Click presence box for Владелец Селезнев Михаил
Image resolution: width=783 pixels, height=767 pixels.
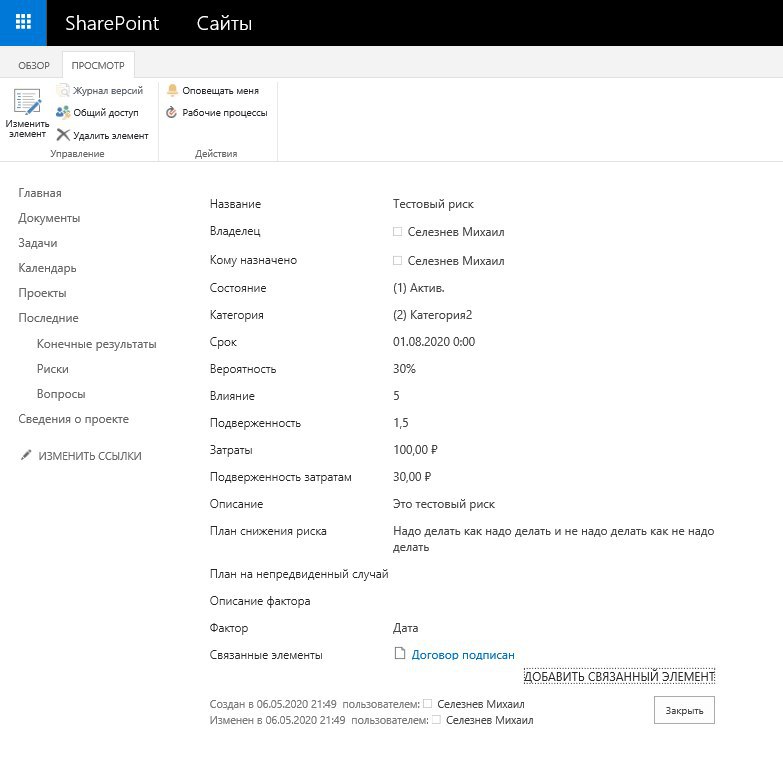pos(397,232)
